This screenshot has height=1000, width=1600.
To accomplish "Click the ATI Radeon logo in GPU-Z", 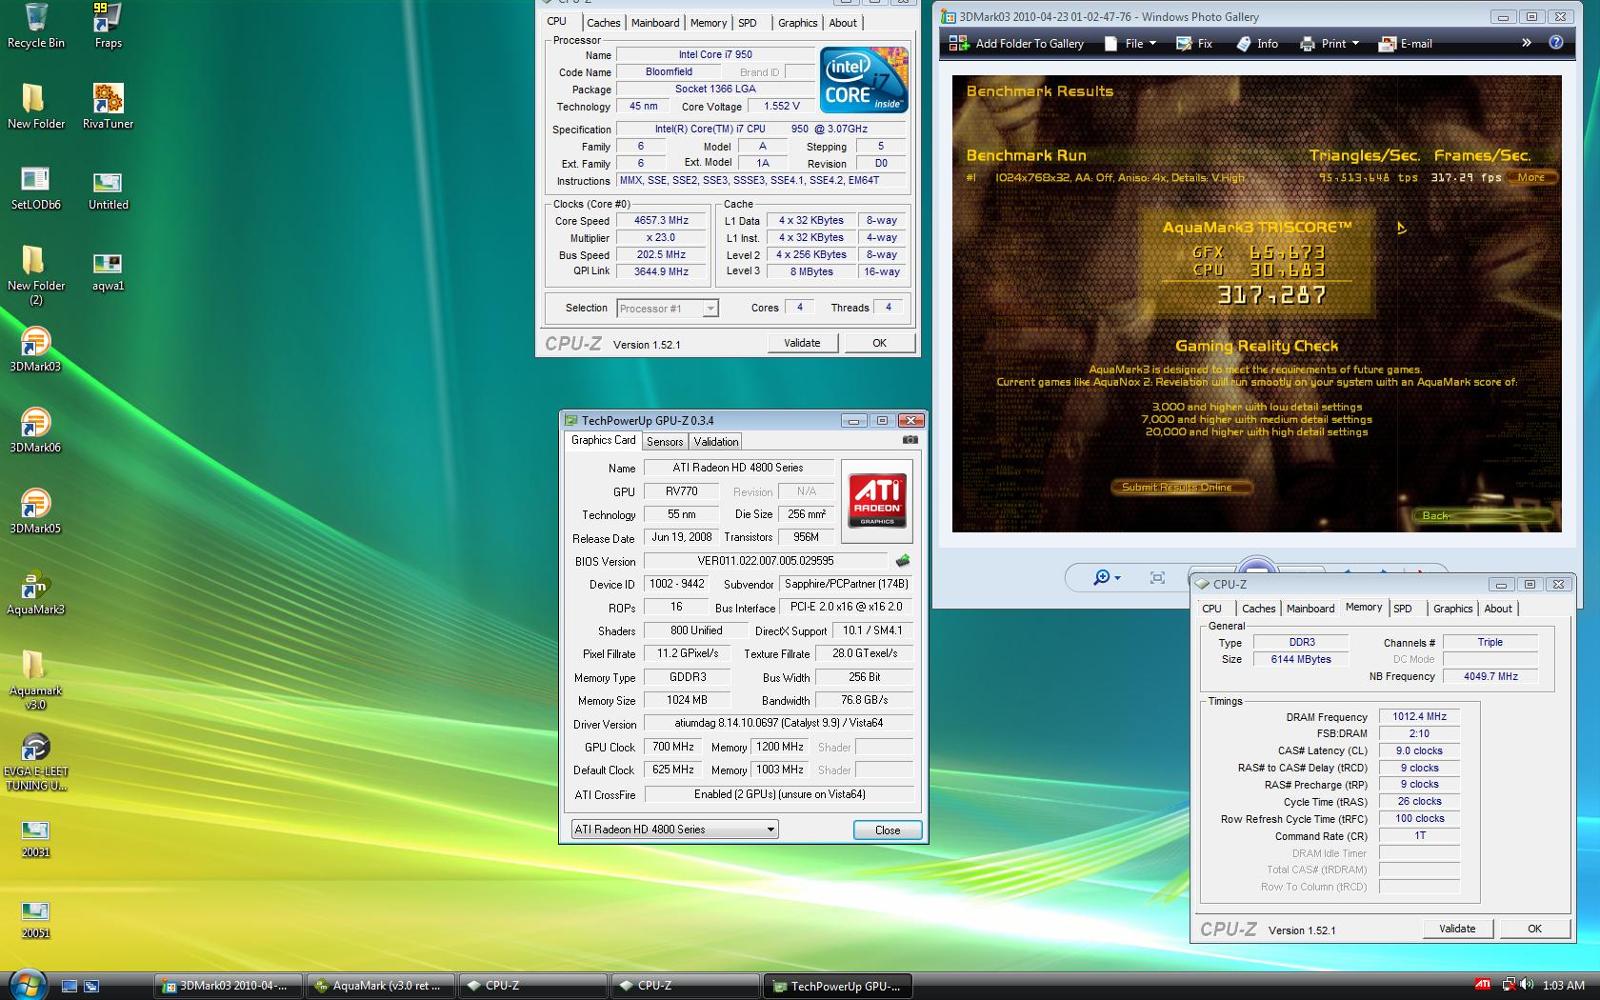I will pos(877,500).
